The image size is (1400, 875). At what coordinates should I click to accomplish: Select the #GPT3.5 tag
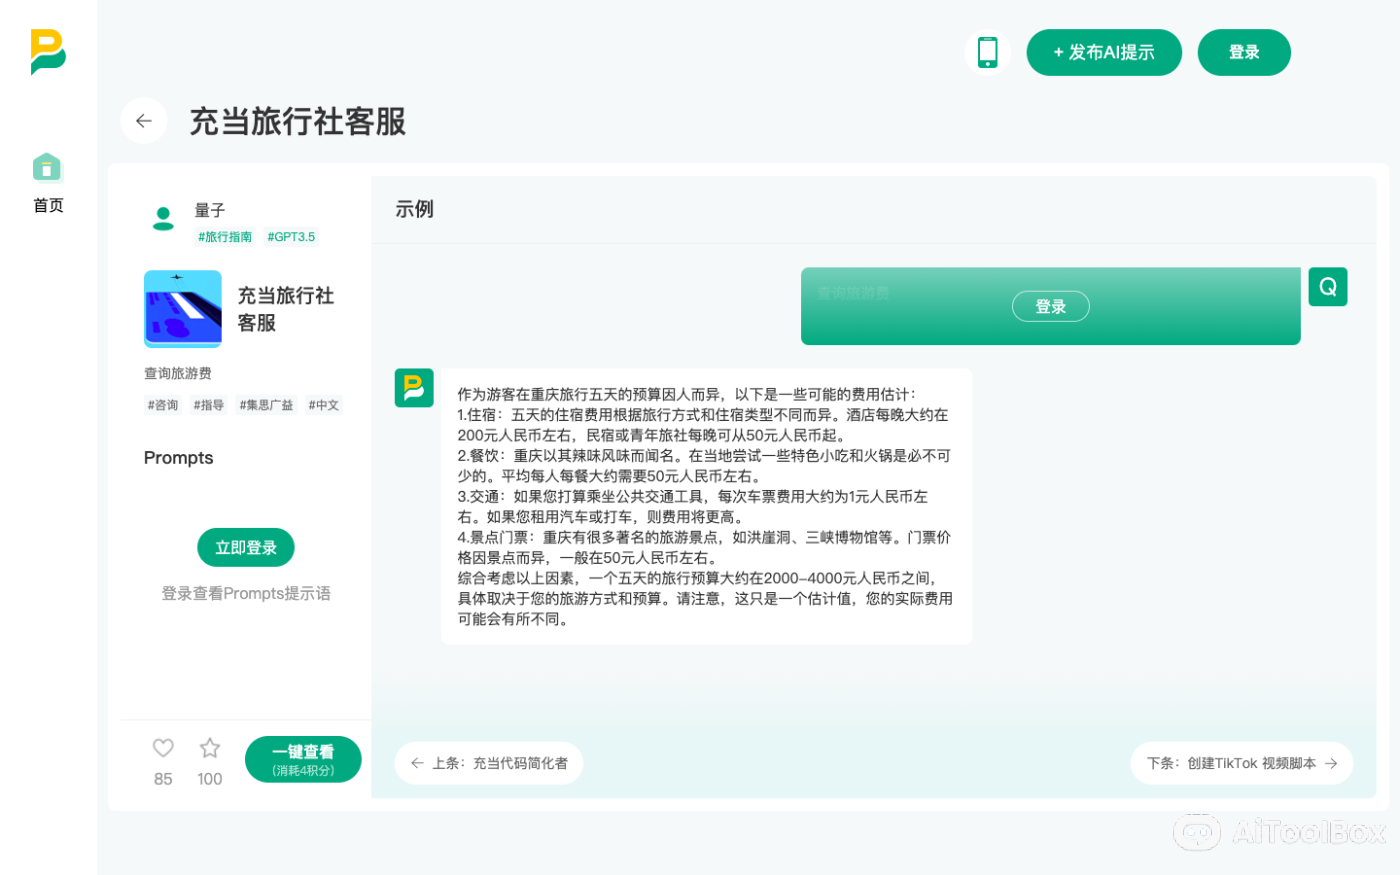(291, 237)
